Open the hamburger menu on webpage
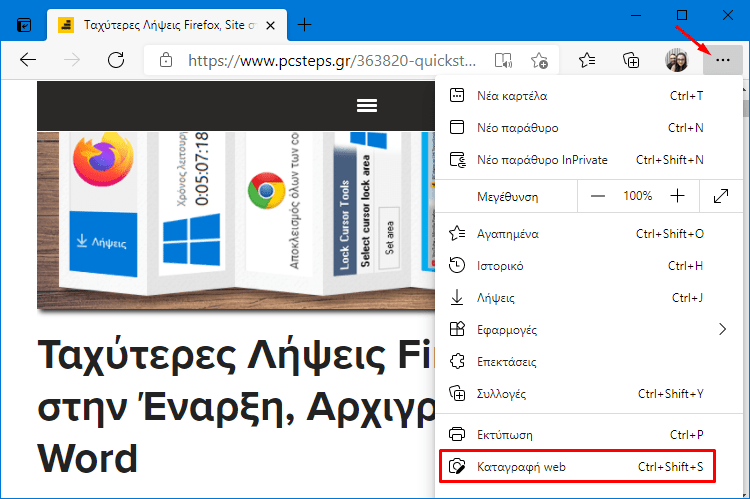 tap(367, 105)
